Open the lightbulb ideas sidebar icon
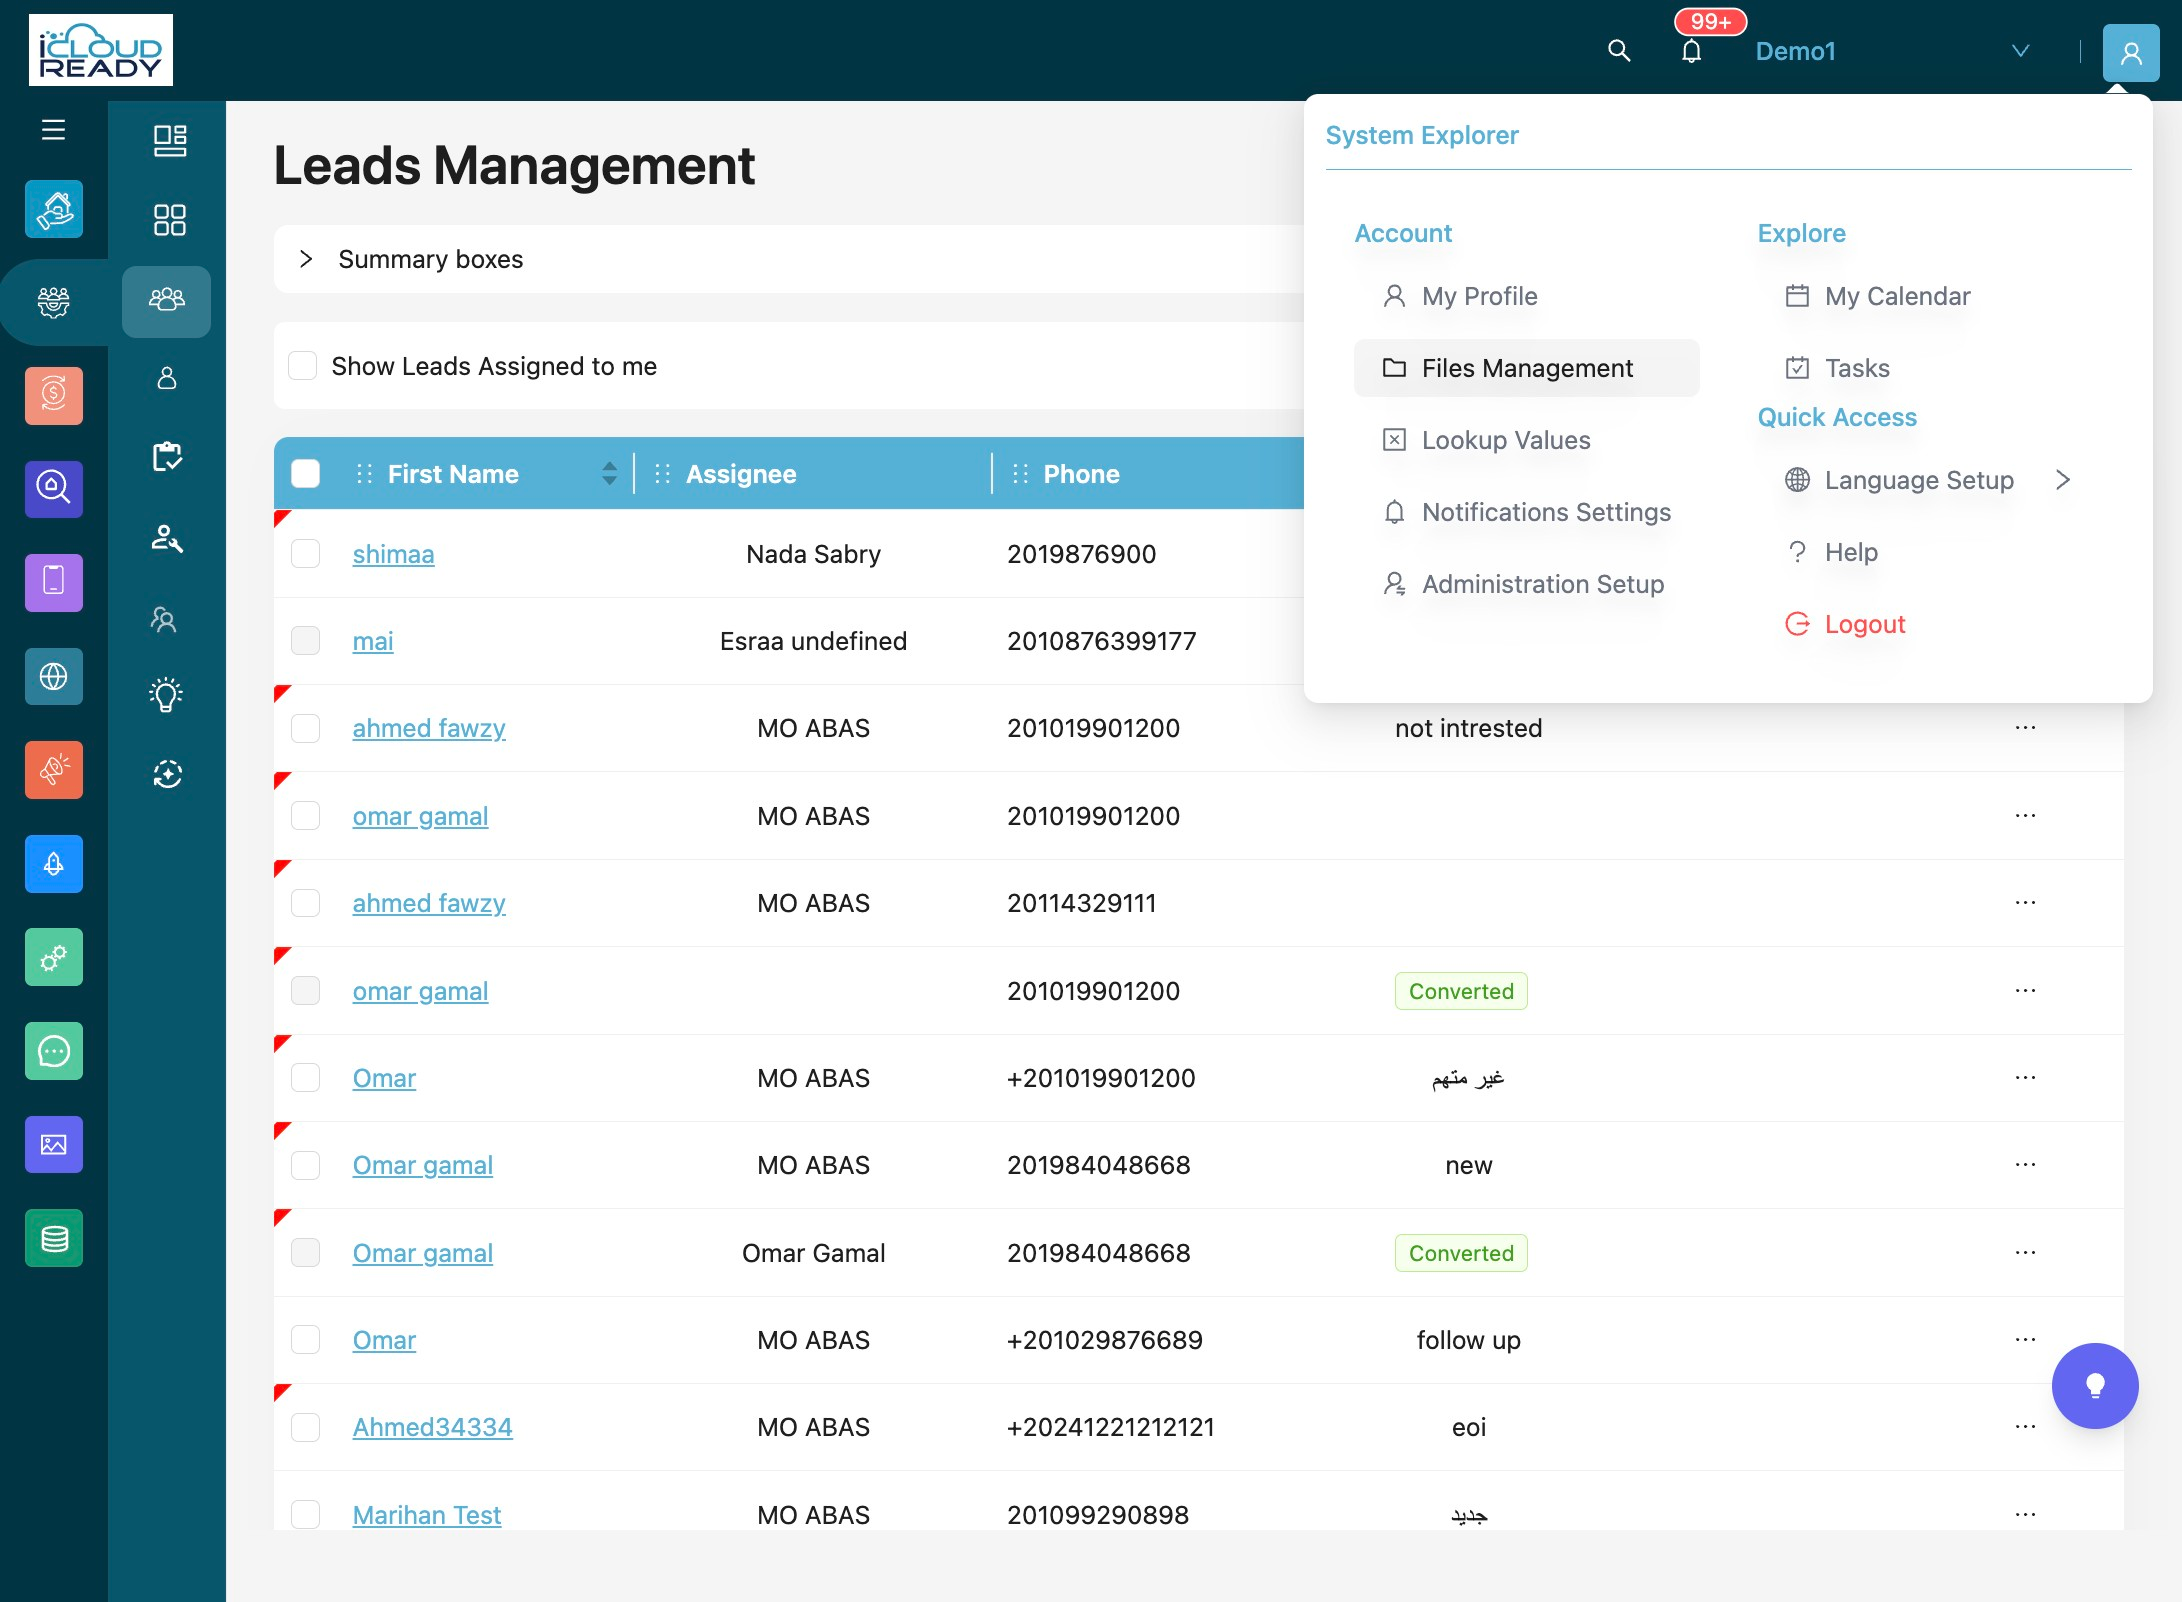This screenshot has width=2182, height=1602. pyautogui.click(x=166, y=695)
